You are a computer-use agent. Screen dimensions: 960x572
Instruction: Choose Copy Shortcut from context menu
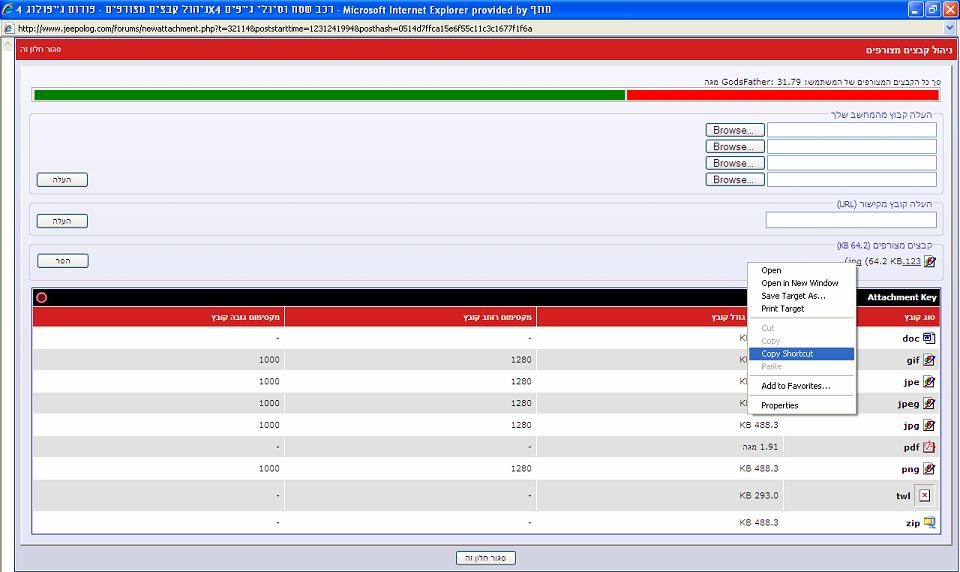(x=787, y=354)
